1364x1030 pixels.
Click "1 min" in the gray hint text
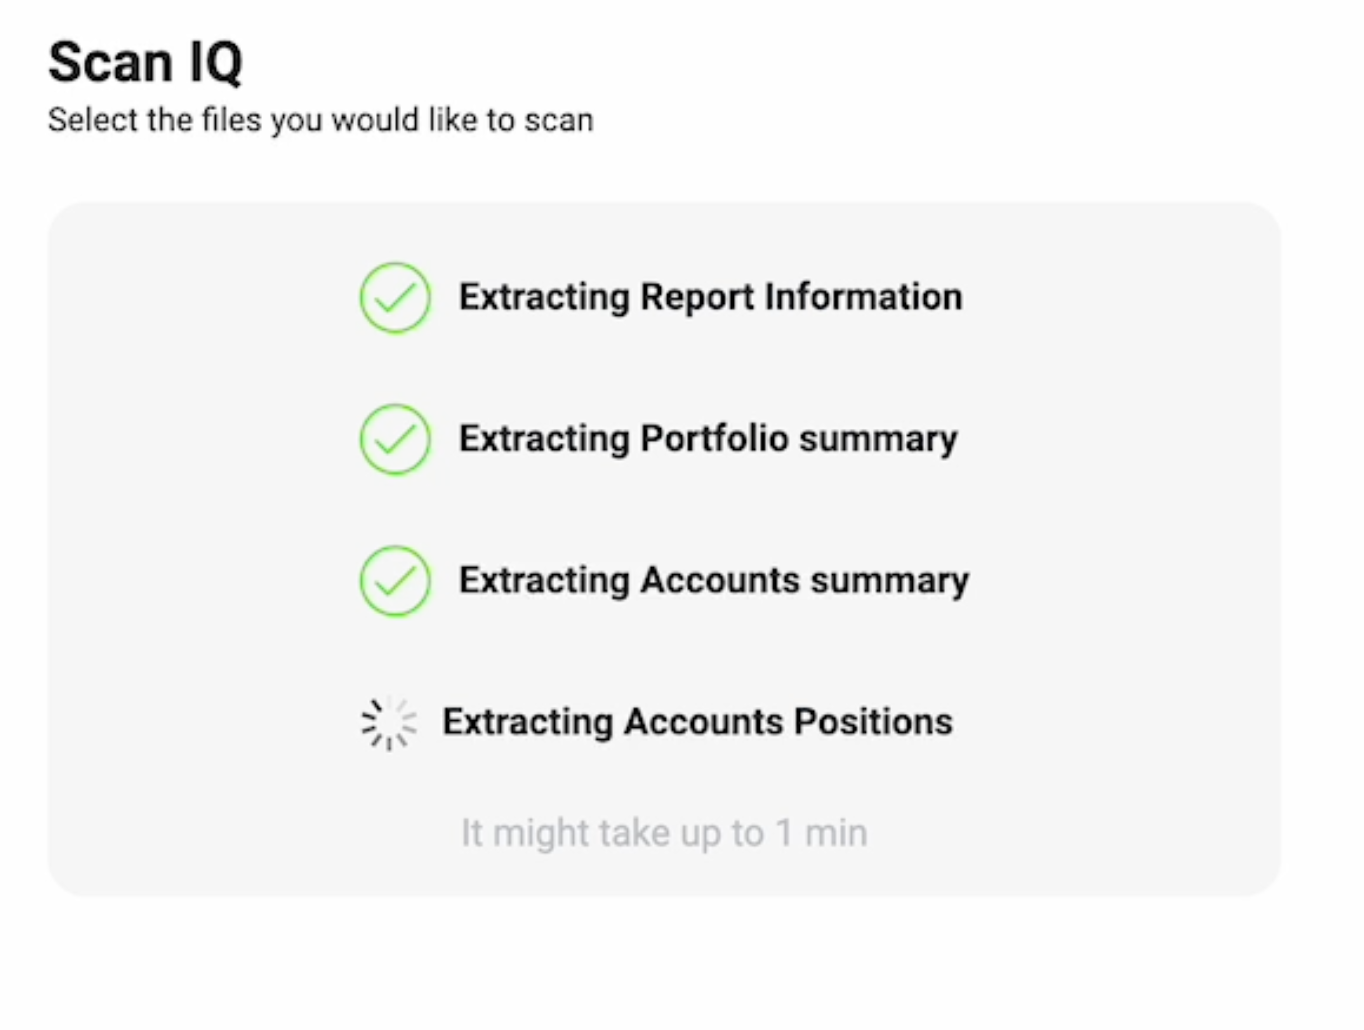(822, 833)
